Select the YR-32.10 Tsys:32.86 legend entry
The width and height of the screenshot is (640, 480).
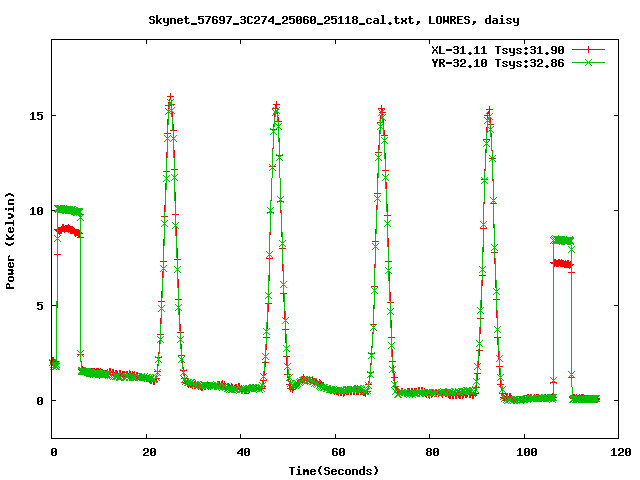point(498,63)
